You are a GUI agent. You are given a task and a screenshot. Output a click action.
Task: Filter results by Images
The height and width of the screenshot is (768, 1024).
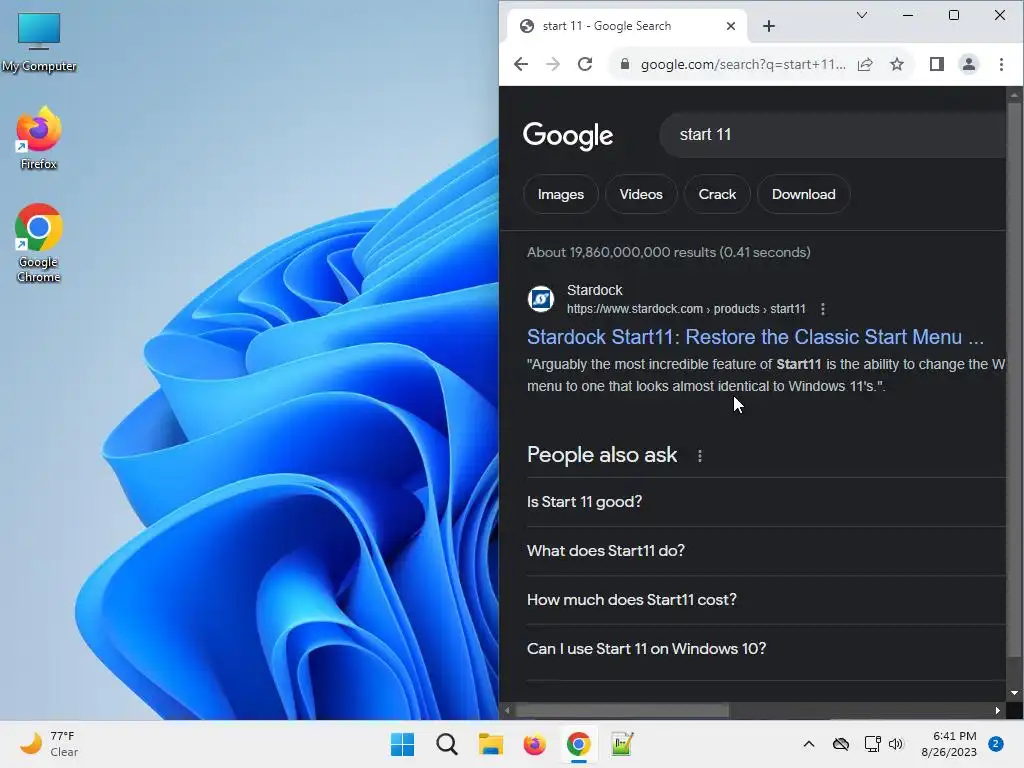pos(560,194)
